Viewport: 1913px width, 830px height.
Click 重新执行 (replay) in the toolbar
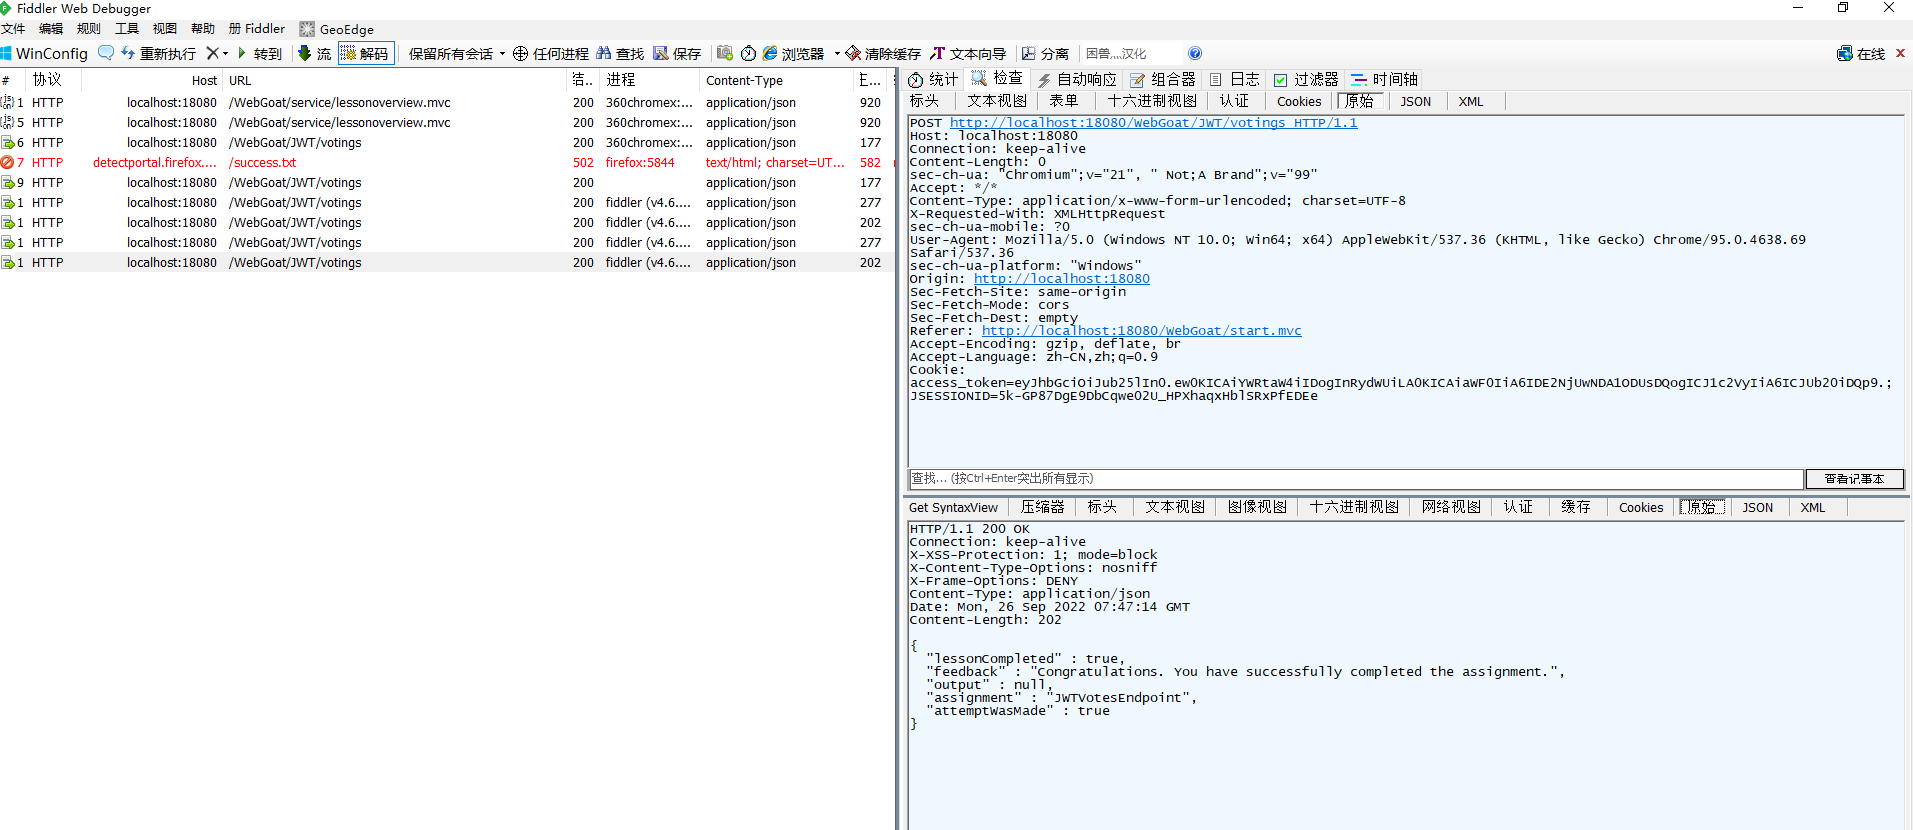pyautogui.click(x=158, y=53)
